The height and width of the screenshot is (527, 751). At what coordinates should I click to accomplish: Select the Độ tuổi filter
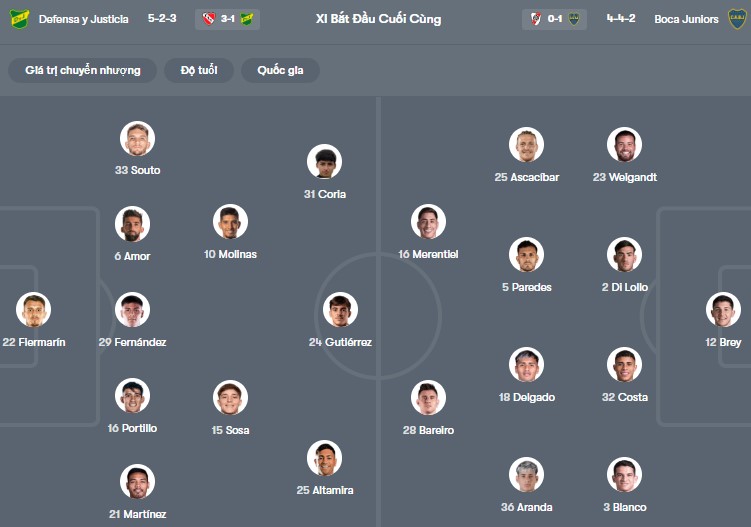pos(199,70)
